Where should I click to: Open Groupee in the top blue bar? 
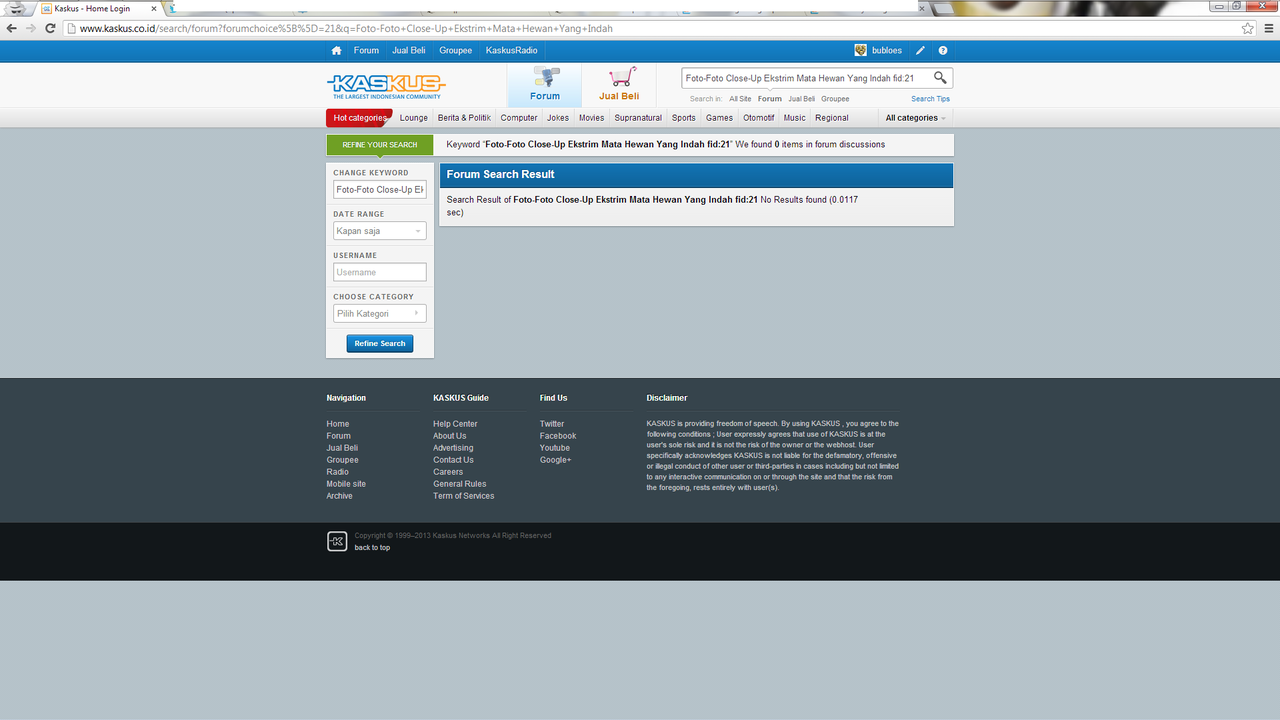[455, 51]
